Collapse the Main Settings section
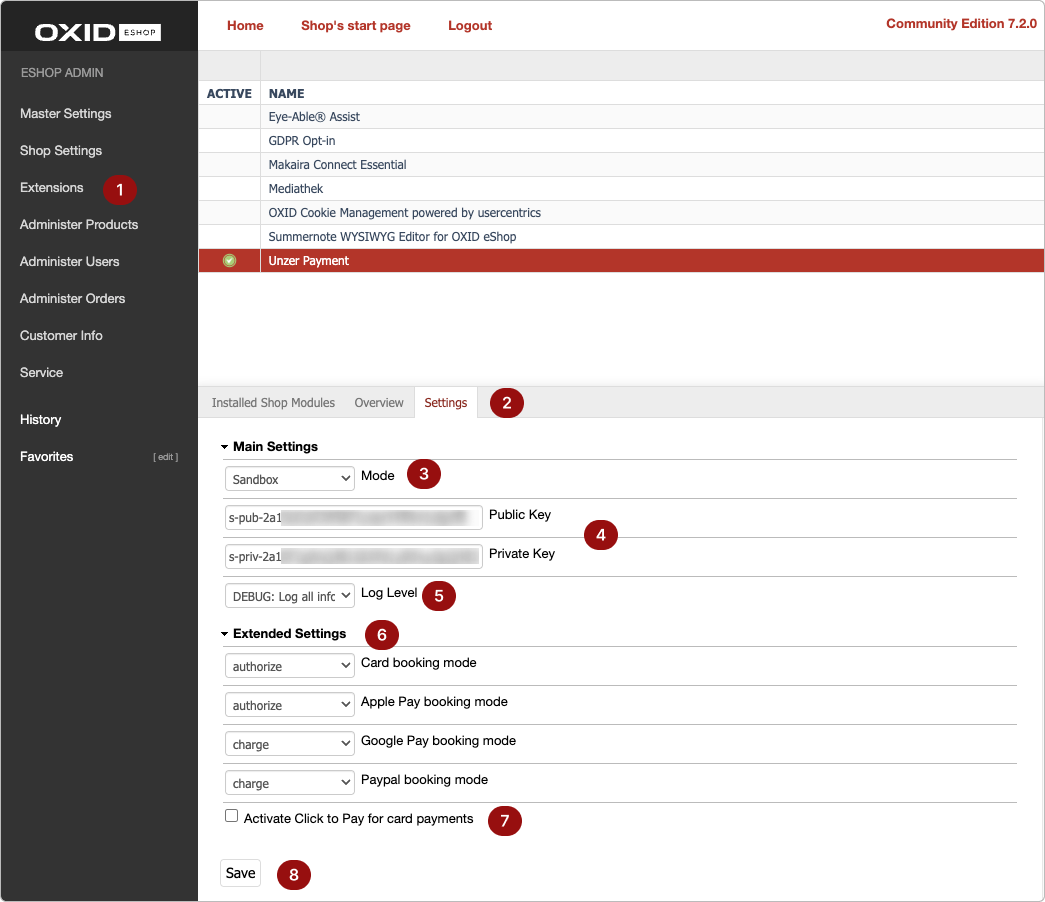 tap(226, 446)
